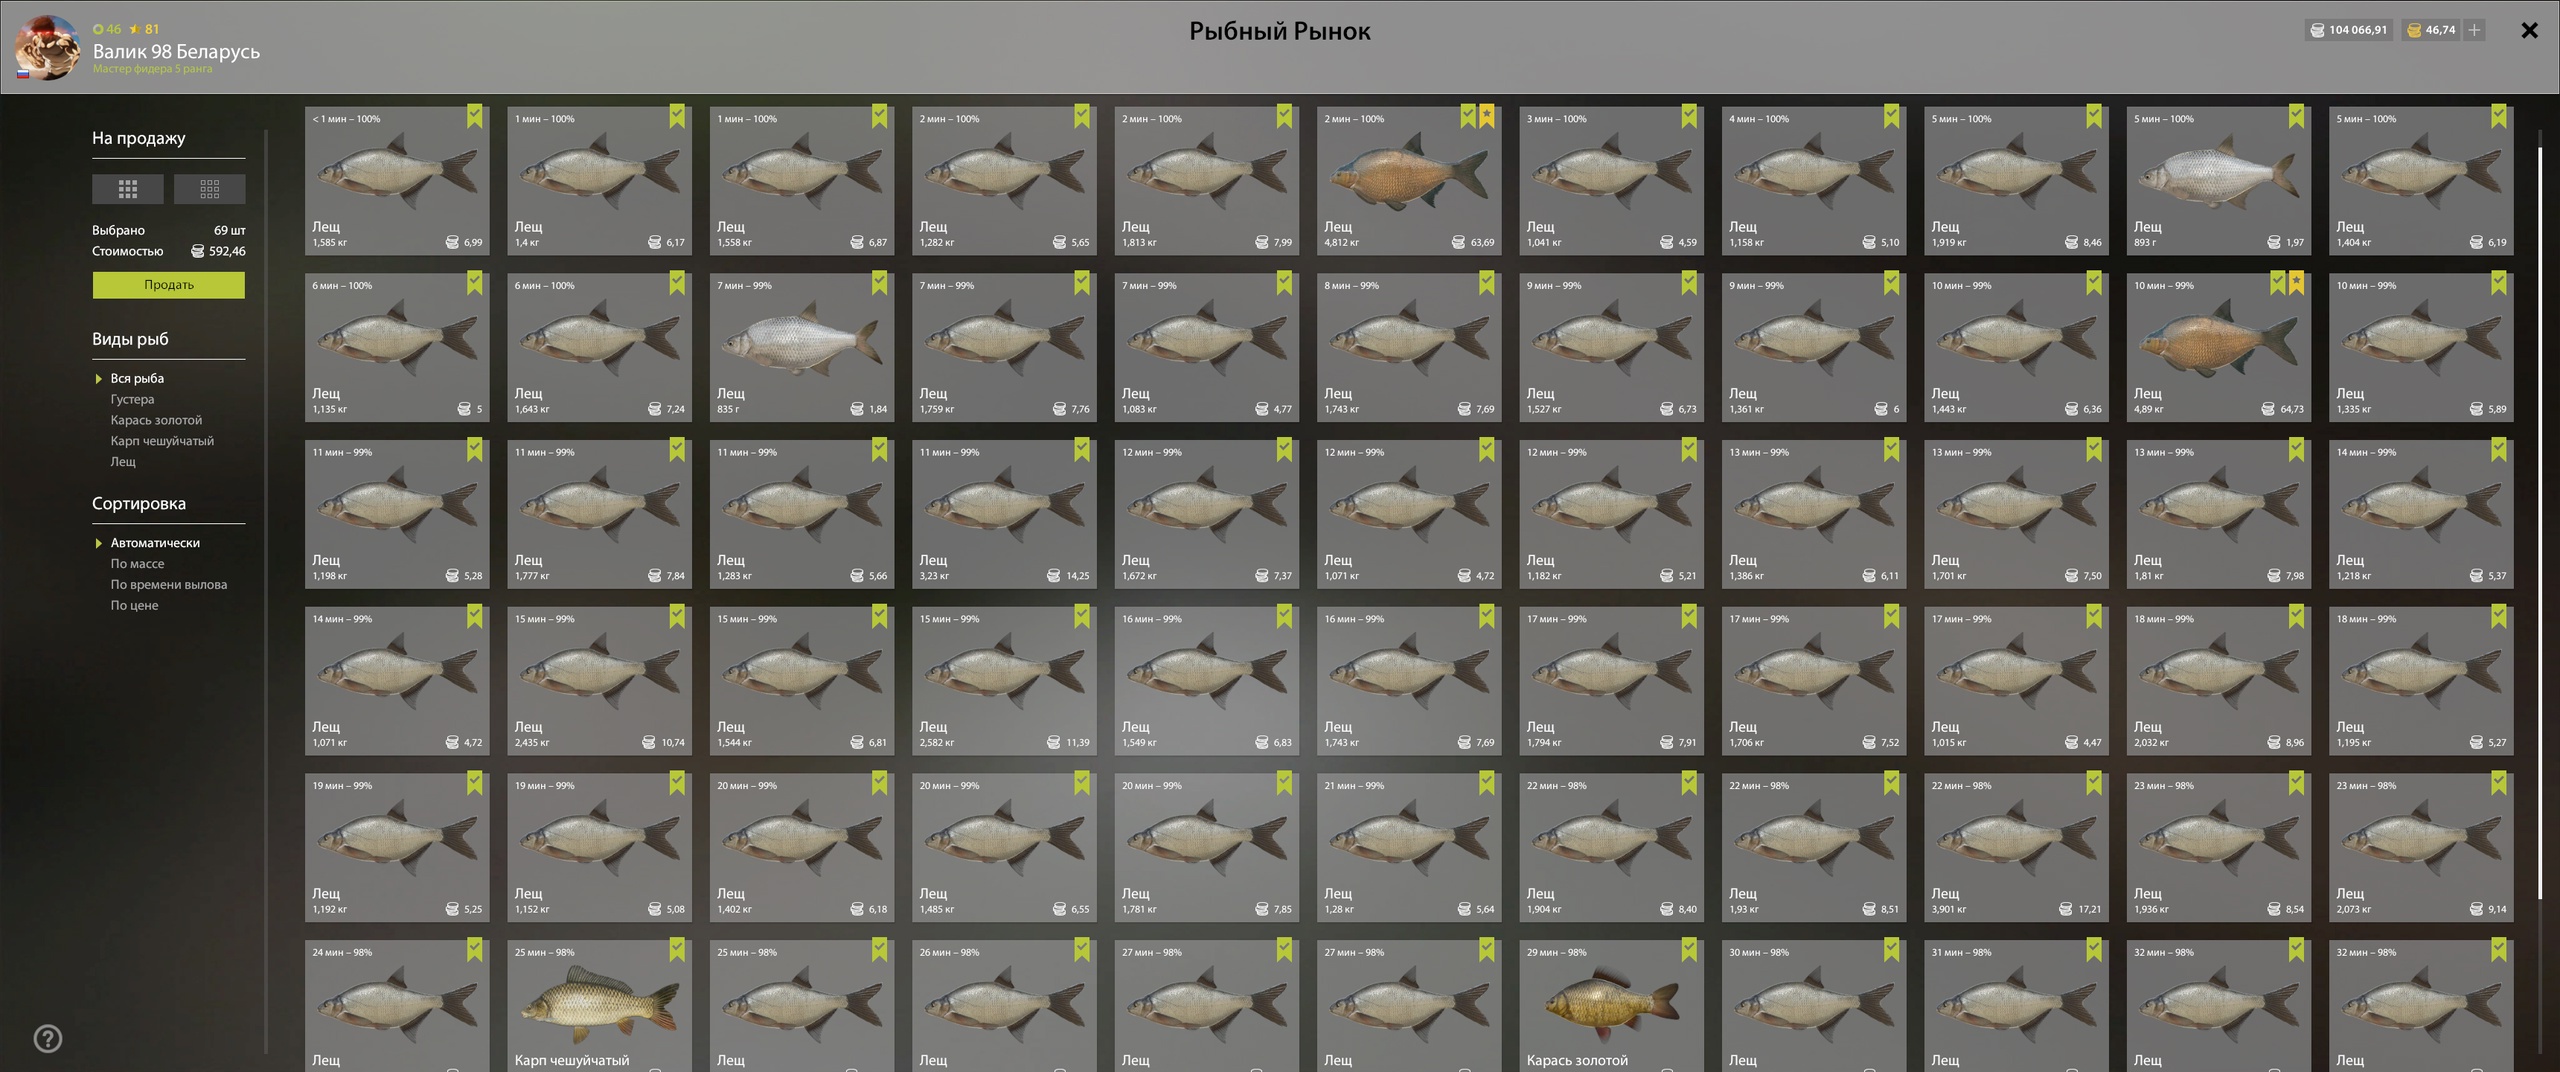Viewport: 2560px width, 1072px height.
Task: Sort fish По цене
Action: [134, 605]
